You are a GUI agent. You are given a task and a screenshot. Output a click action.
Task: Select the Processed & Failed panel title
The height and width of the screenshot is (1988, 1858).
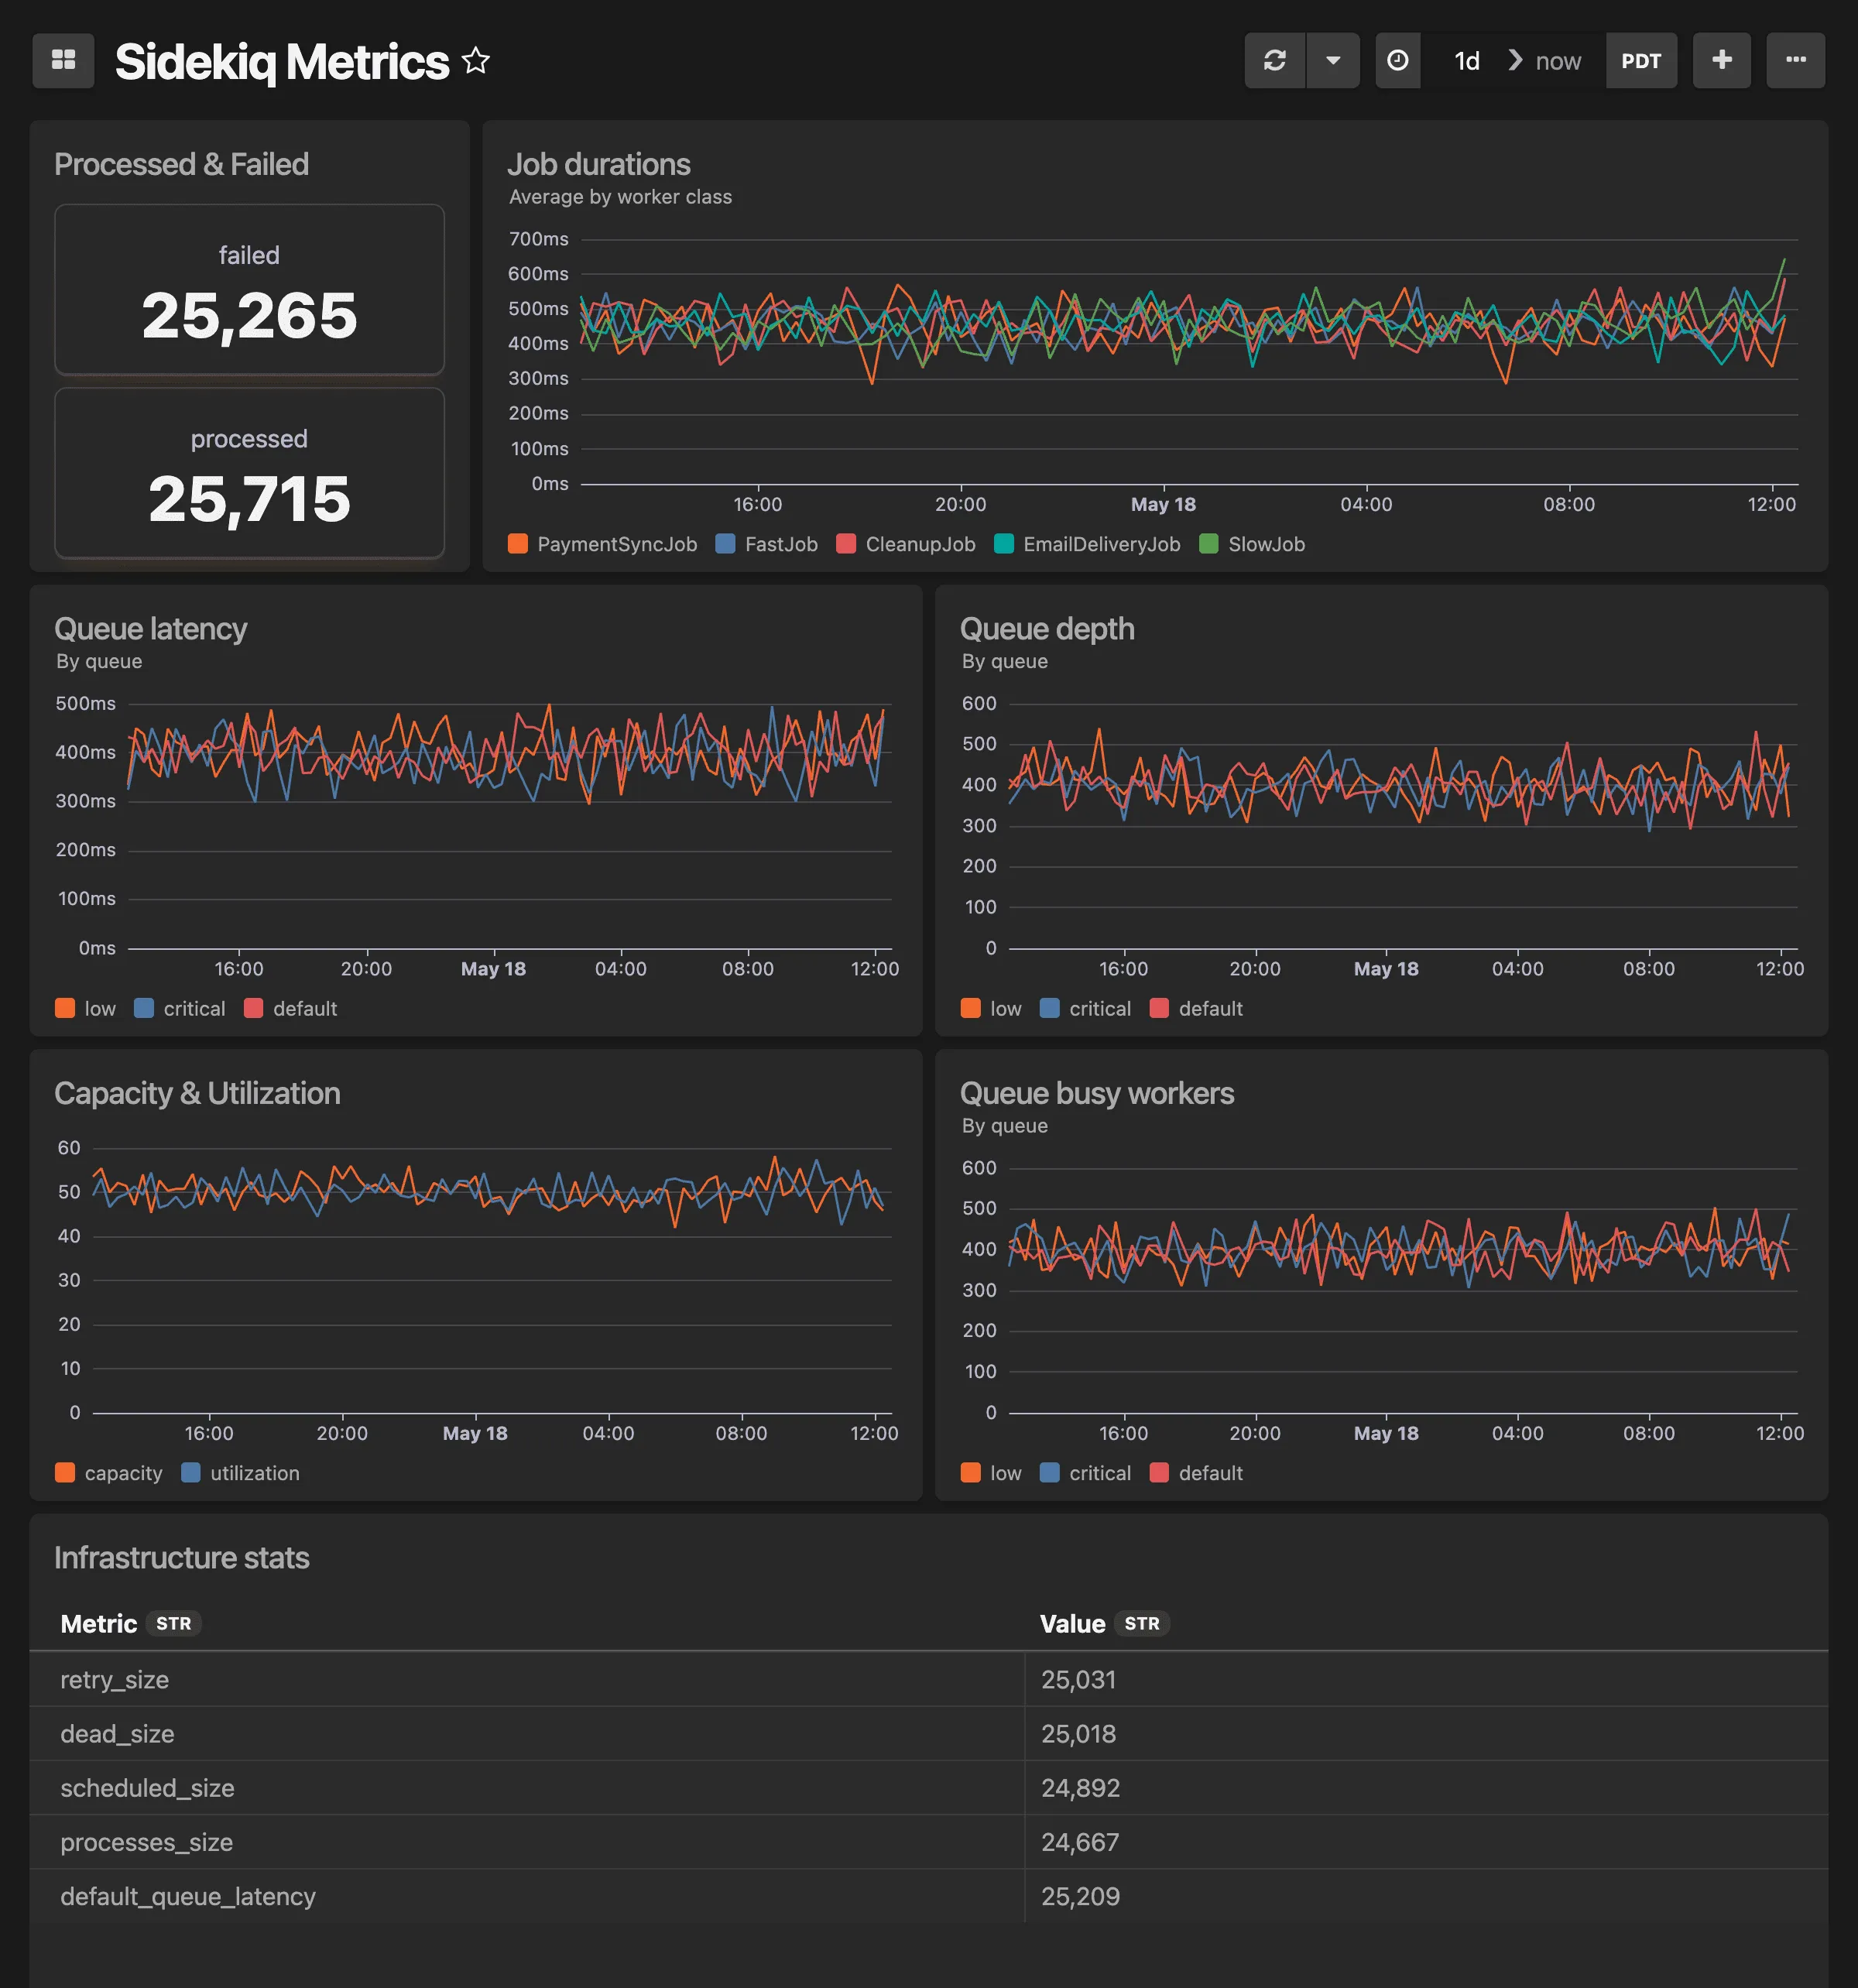tap(182, 164)
